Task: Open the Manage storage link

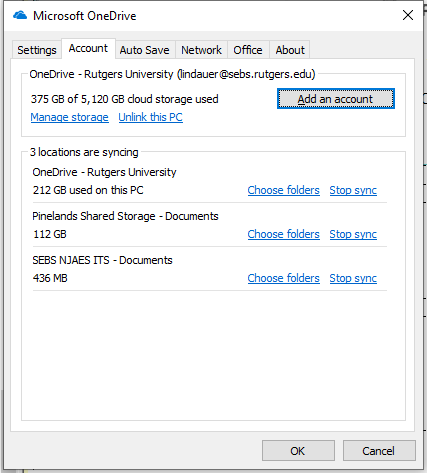Action: click(69, 117)
